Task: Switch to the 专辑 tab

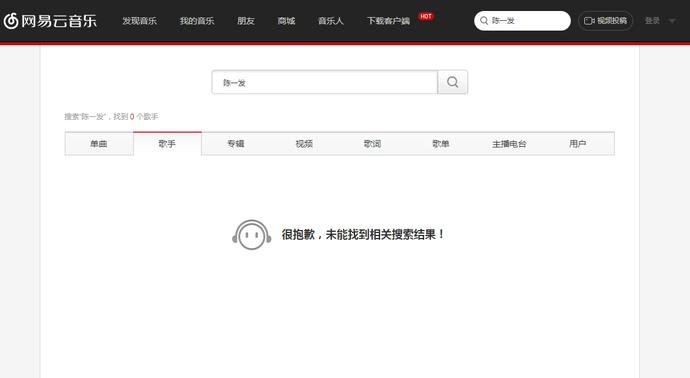Action: click(x=236, y=144)
